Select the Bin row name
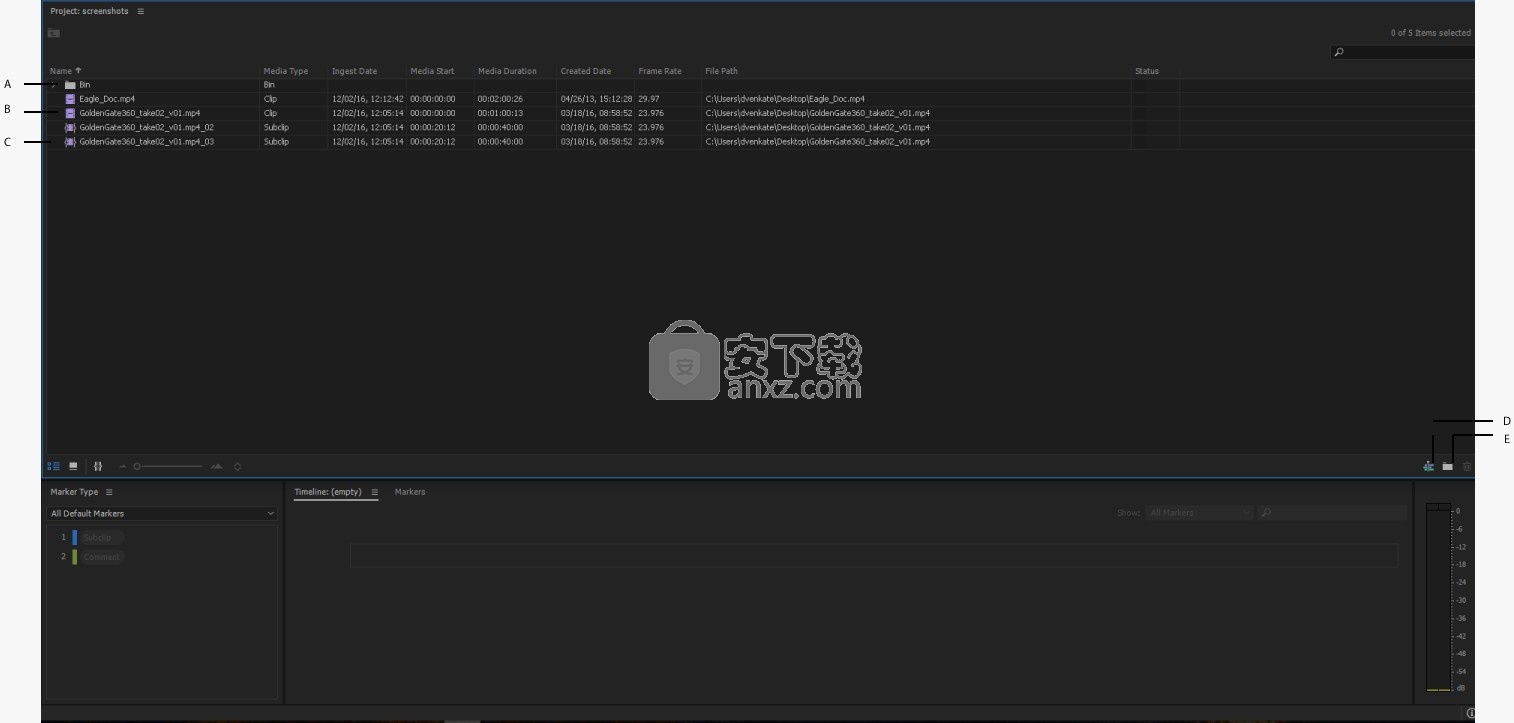The image size is (1514, 723). click(85, 85)
